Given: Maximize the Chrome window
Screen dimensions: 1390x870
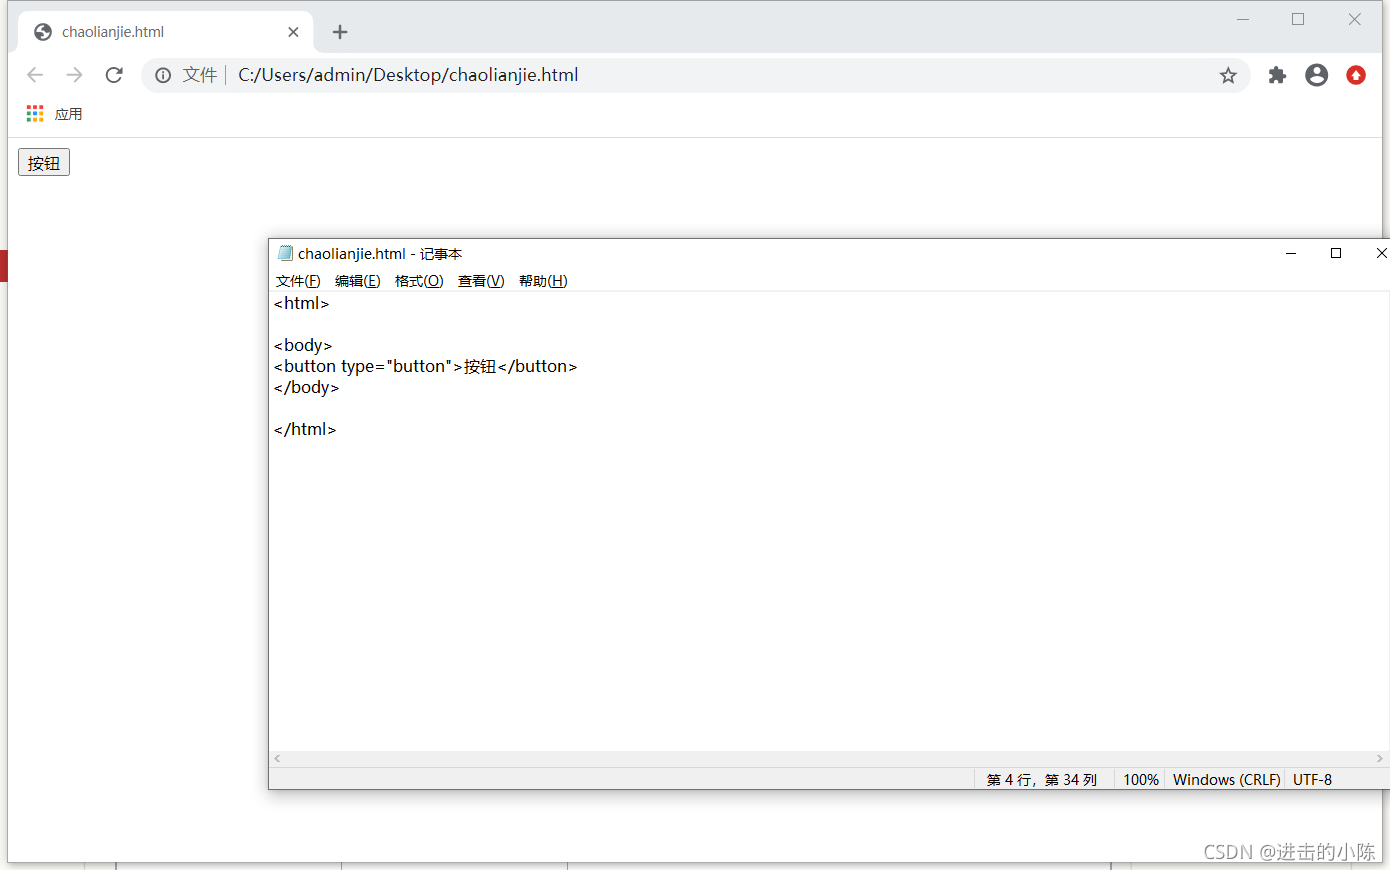Looking at the screenshot, I should pos(1298,19).
